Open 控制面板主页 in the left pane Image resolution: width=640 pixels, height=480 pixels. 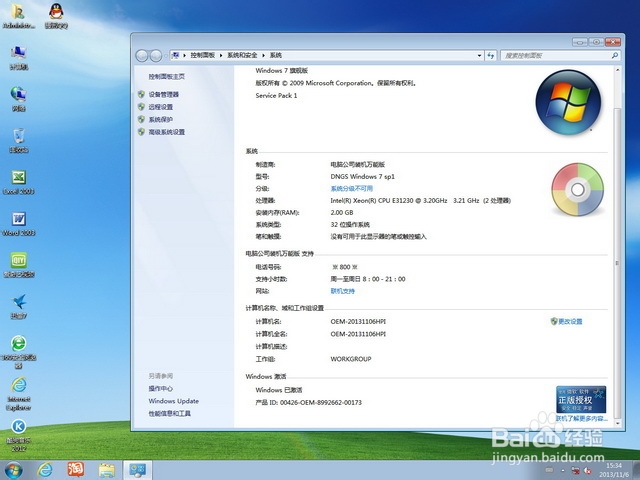coord(167,76)
